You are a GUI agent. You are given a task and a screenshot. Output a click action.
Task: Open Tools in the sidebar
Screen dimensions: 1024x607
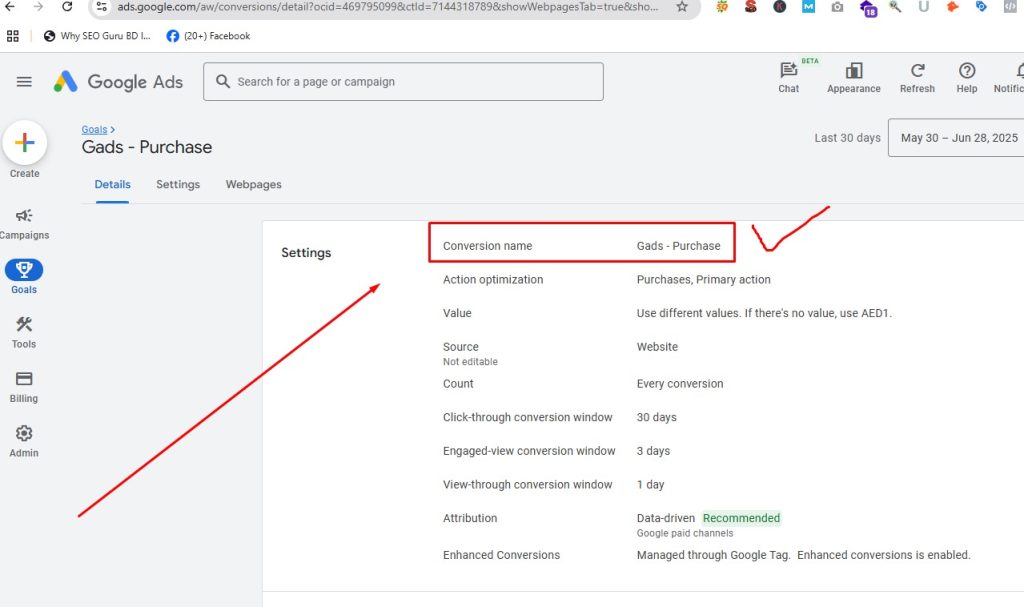(x=24, y=325)
